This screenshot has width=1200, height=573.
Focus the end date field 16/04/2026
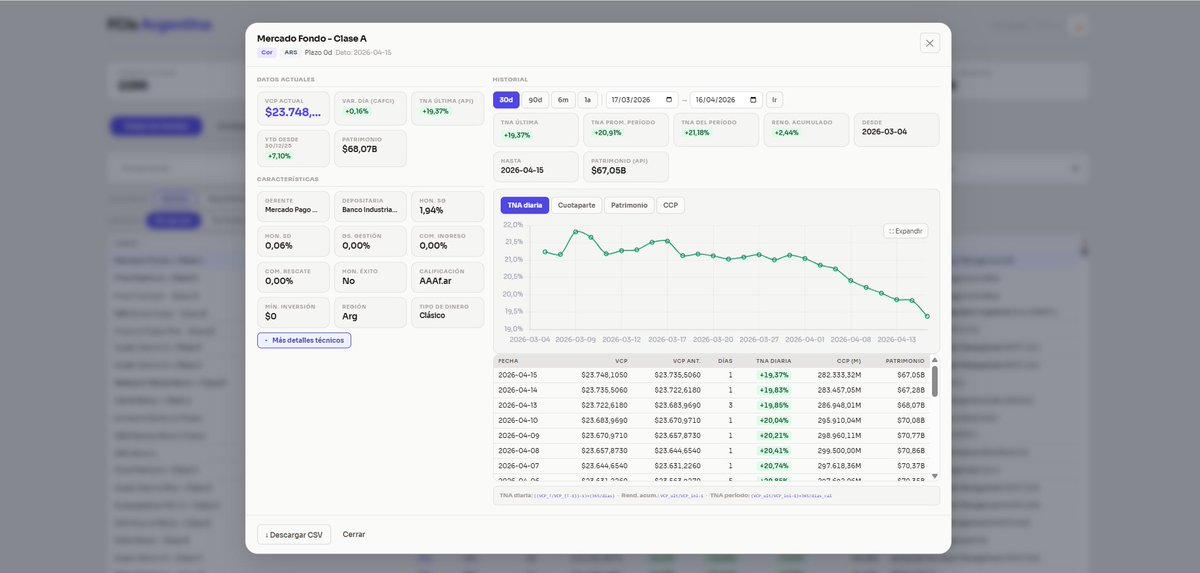(726, 100)
